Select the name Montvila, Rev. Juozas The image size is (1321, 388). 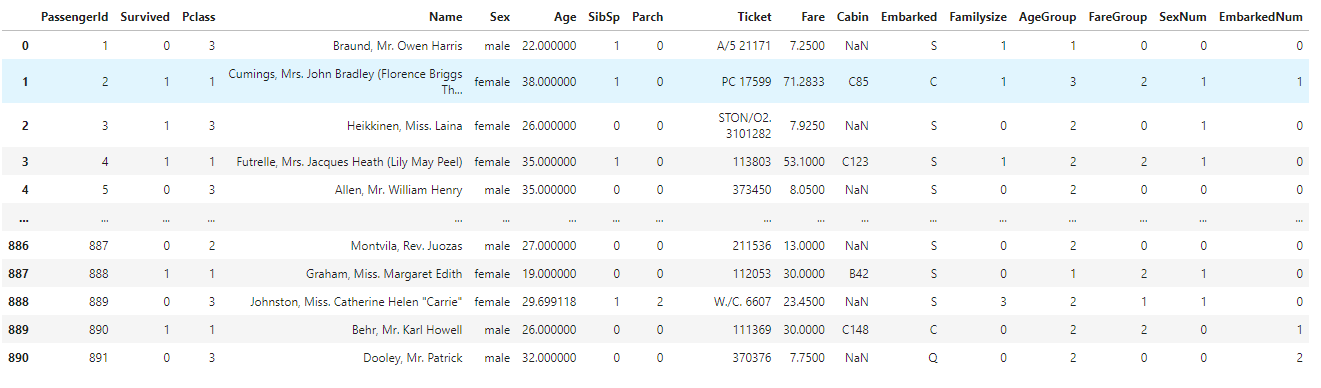[x=407, y=245]
